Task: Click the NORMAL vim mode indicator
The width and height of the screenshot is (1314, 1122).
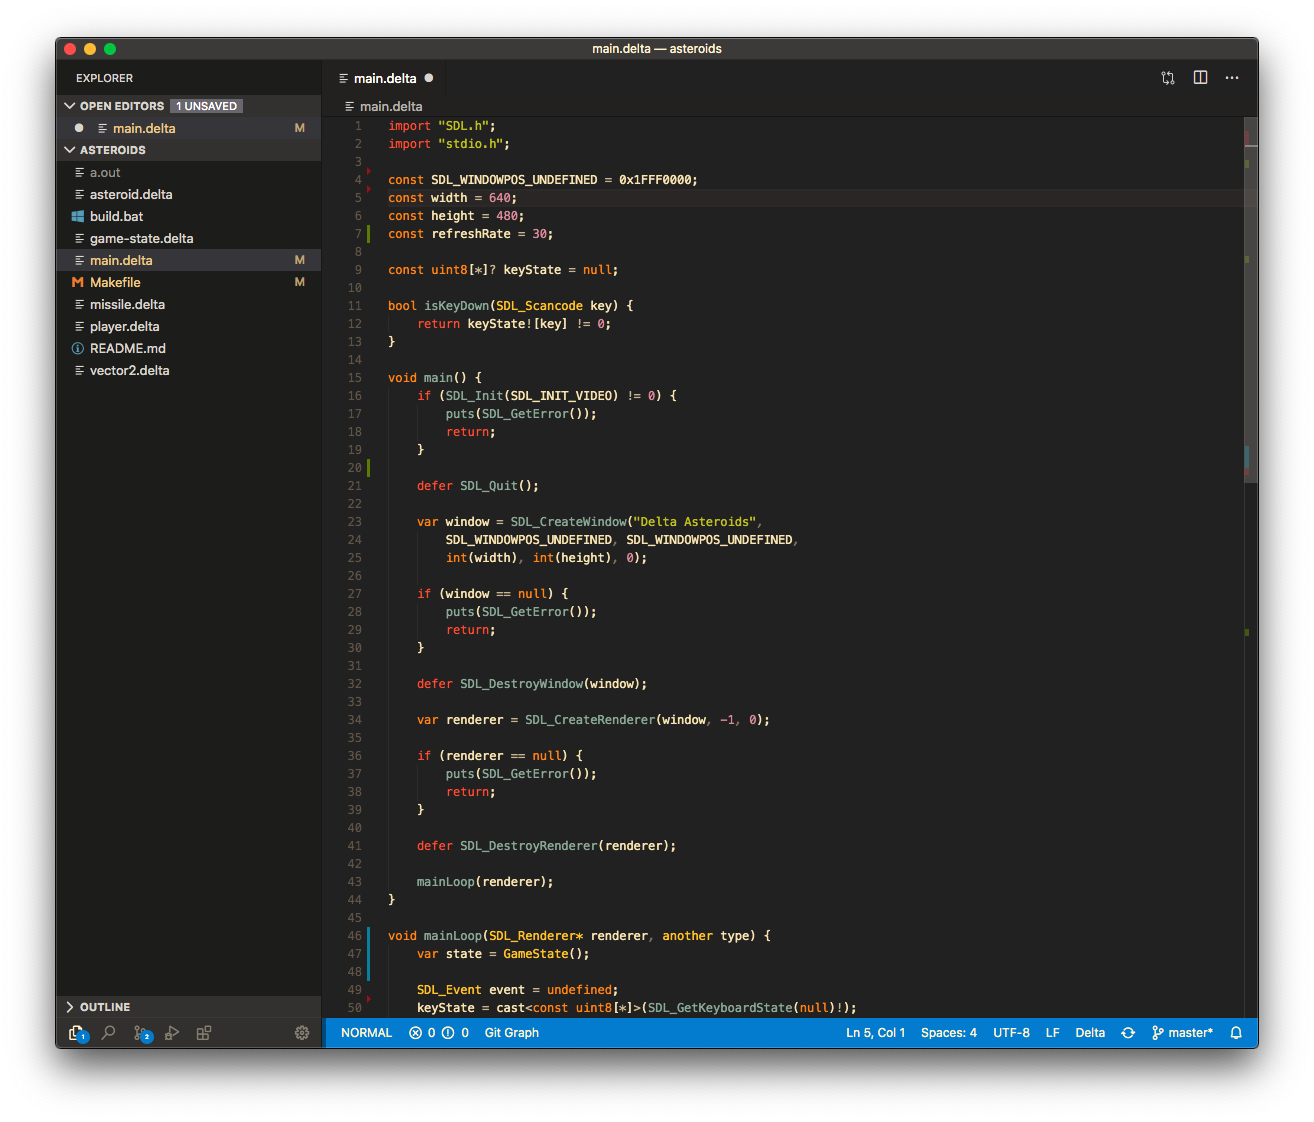Action: 366,1033
